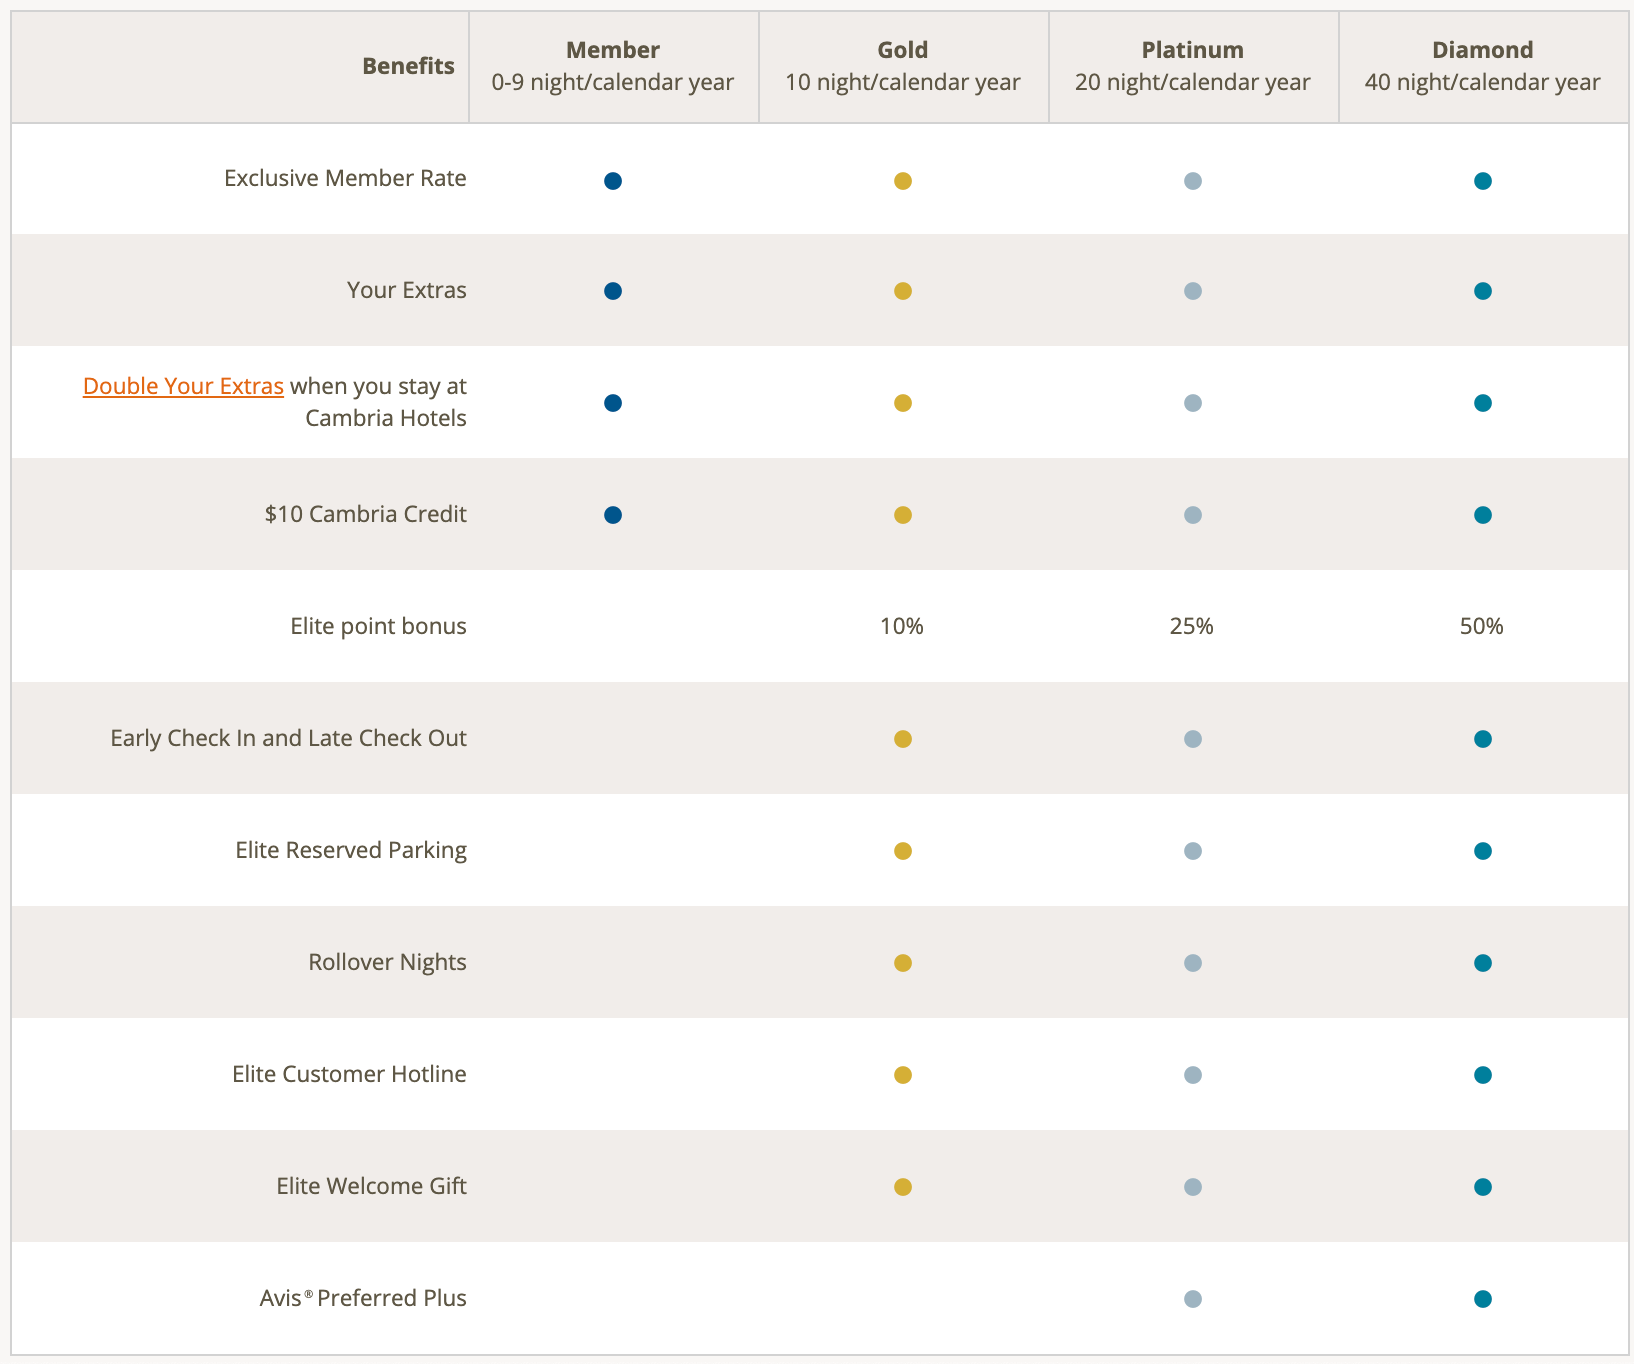Image resolution: width=1634 pixels, height=1364 pixels.
Task: Click the Gold dot for Early Check In row
Action: click(x=903, y=739)
